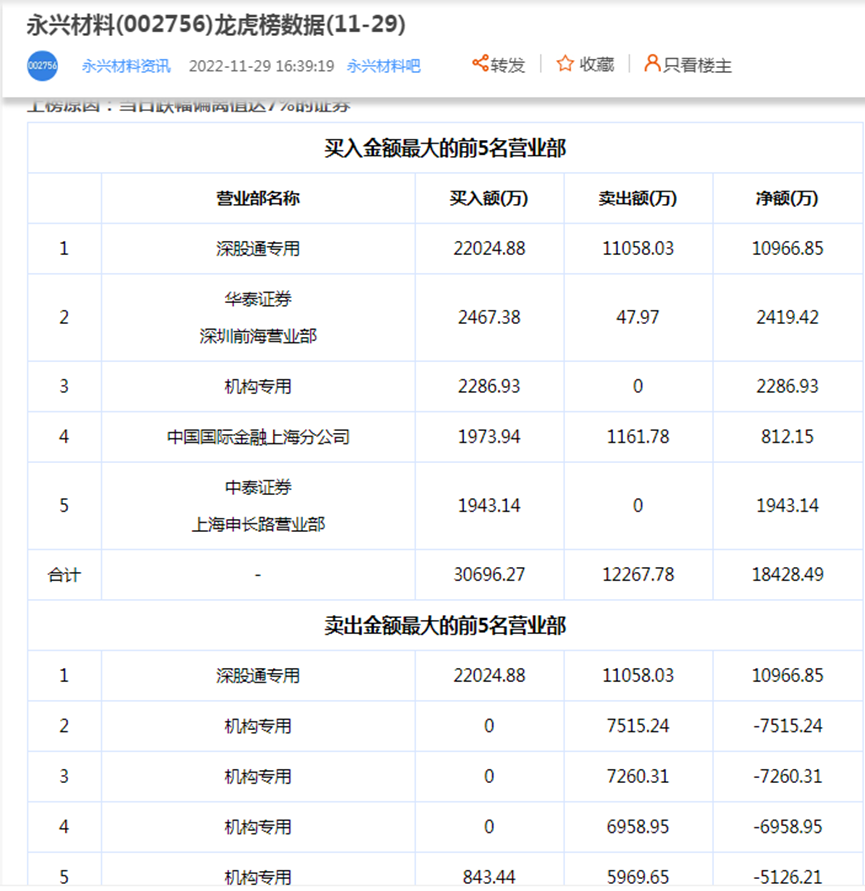This screenshot has height=891, width=865.
Task: Click the share icon next to 转发
Action: (480, 63)
